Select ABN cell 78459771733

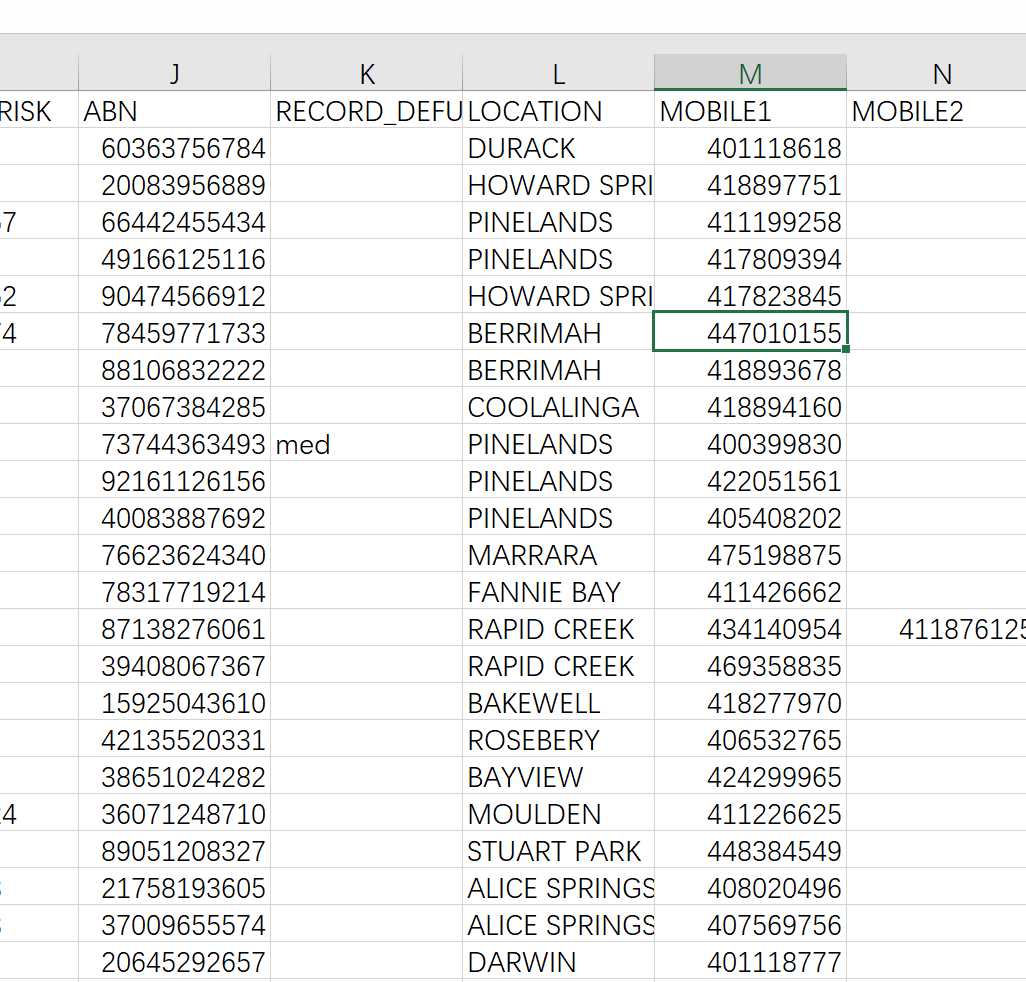pos(174,332)
